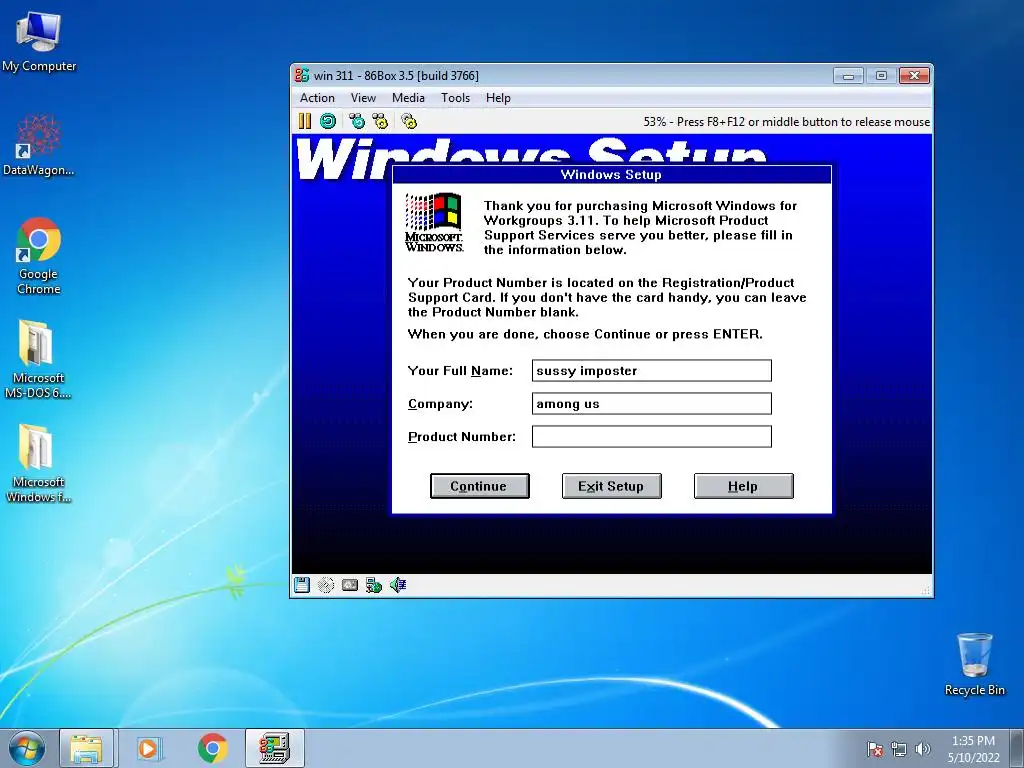Open Media Player from taskbar

(x=148, y=748)
